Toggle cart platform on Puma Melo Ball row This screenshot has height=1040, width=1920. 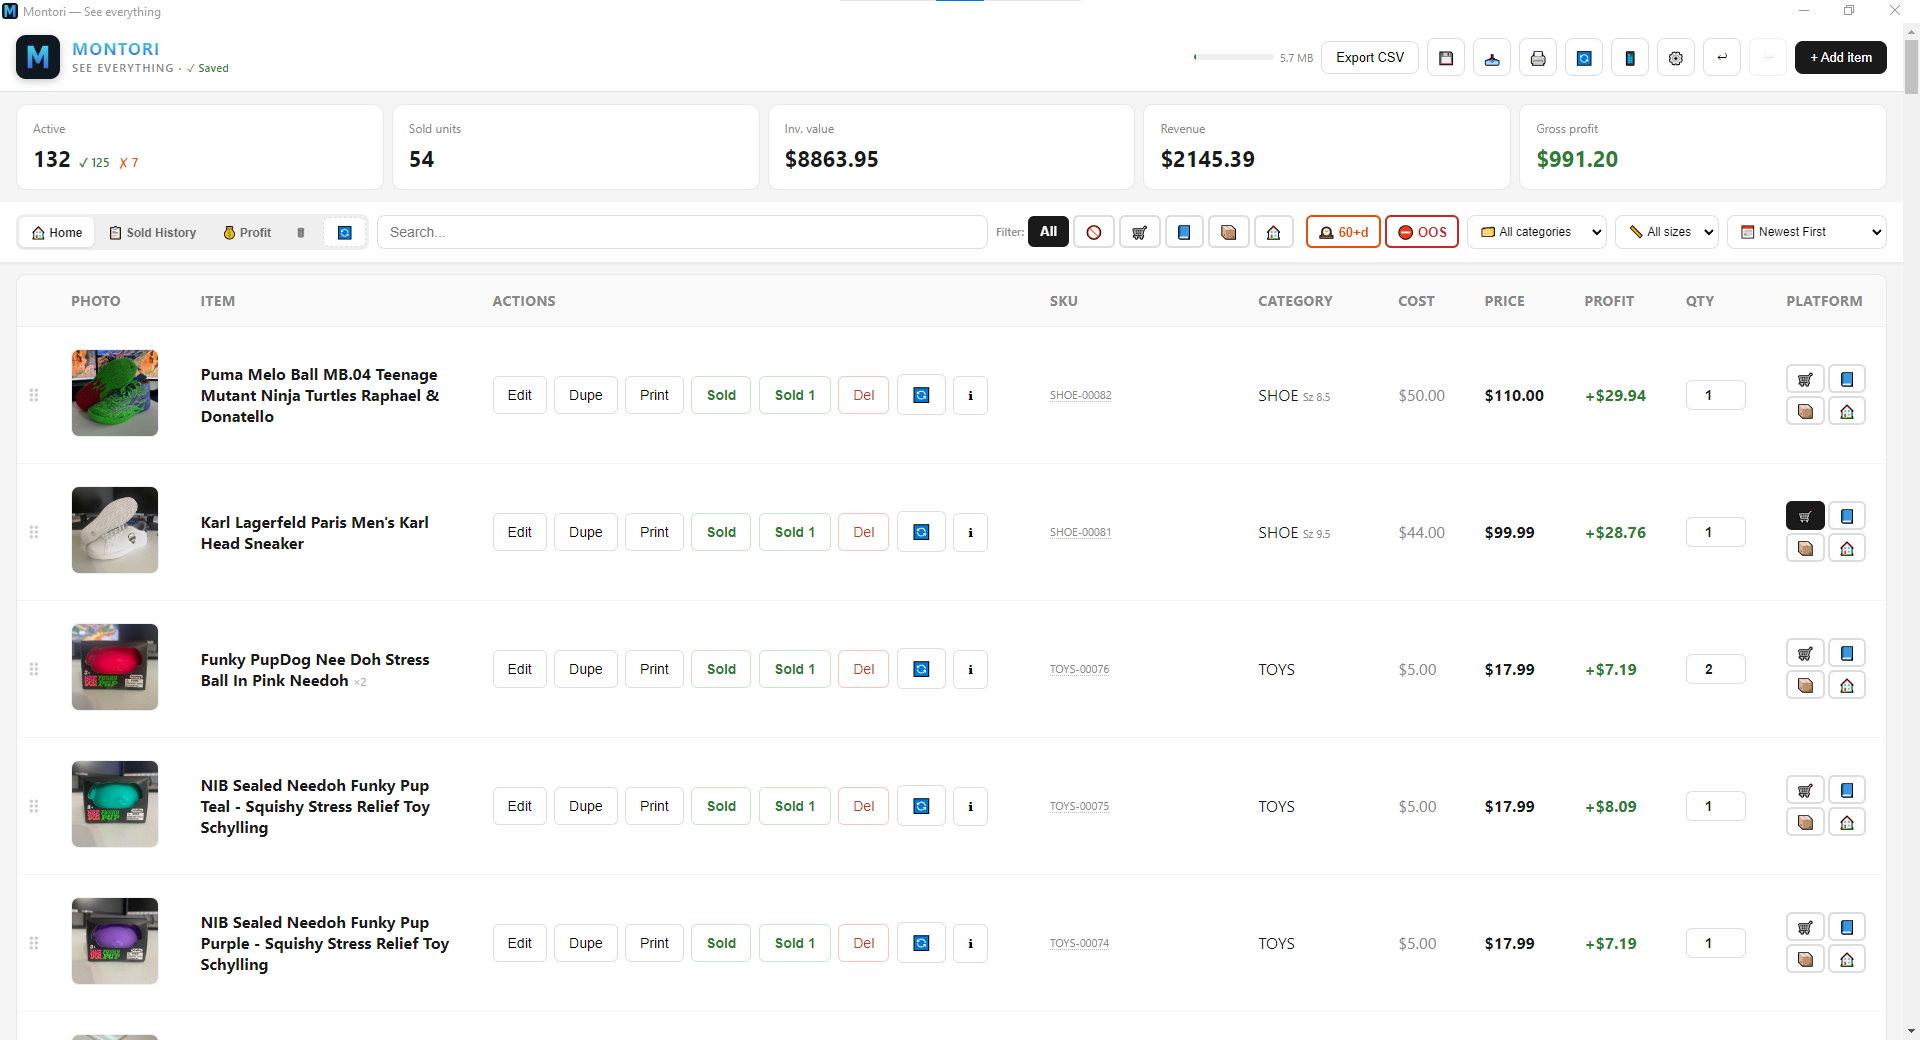[x=1805, y=379]
